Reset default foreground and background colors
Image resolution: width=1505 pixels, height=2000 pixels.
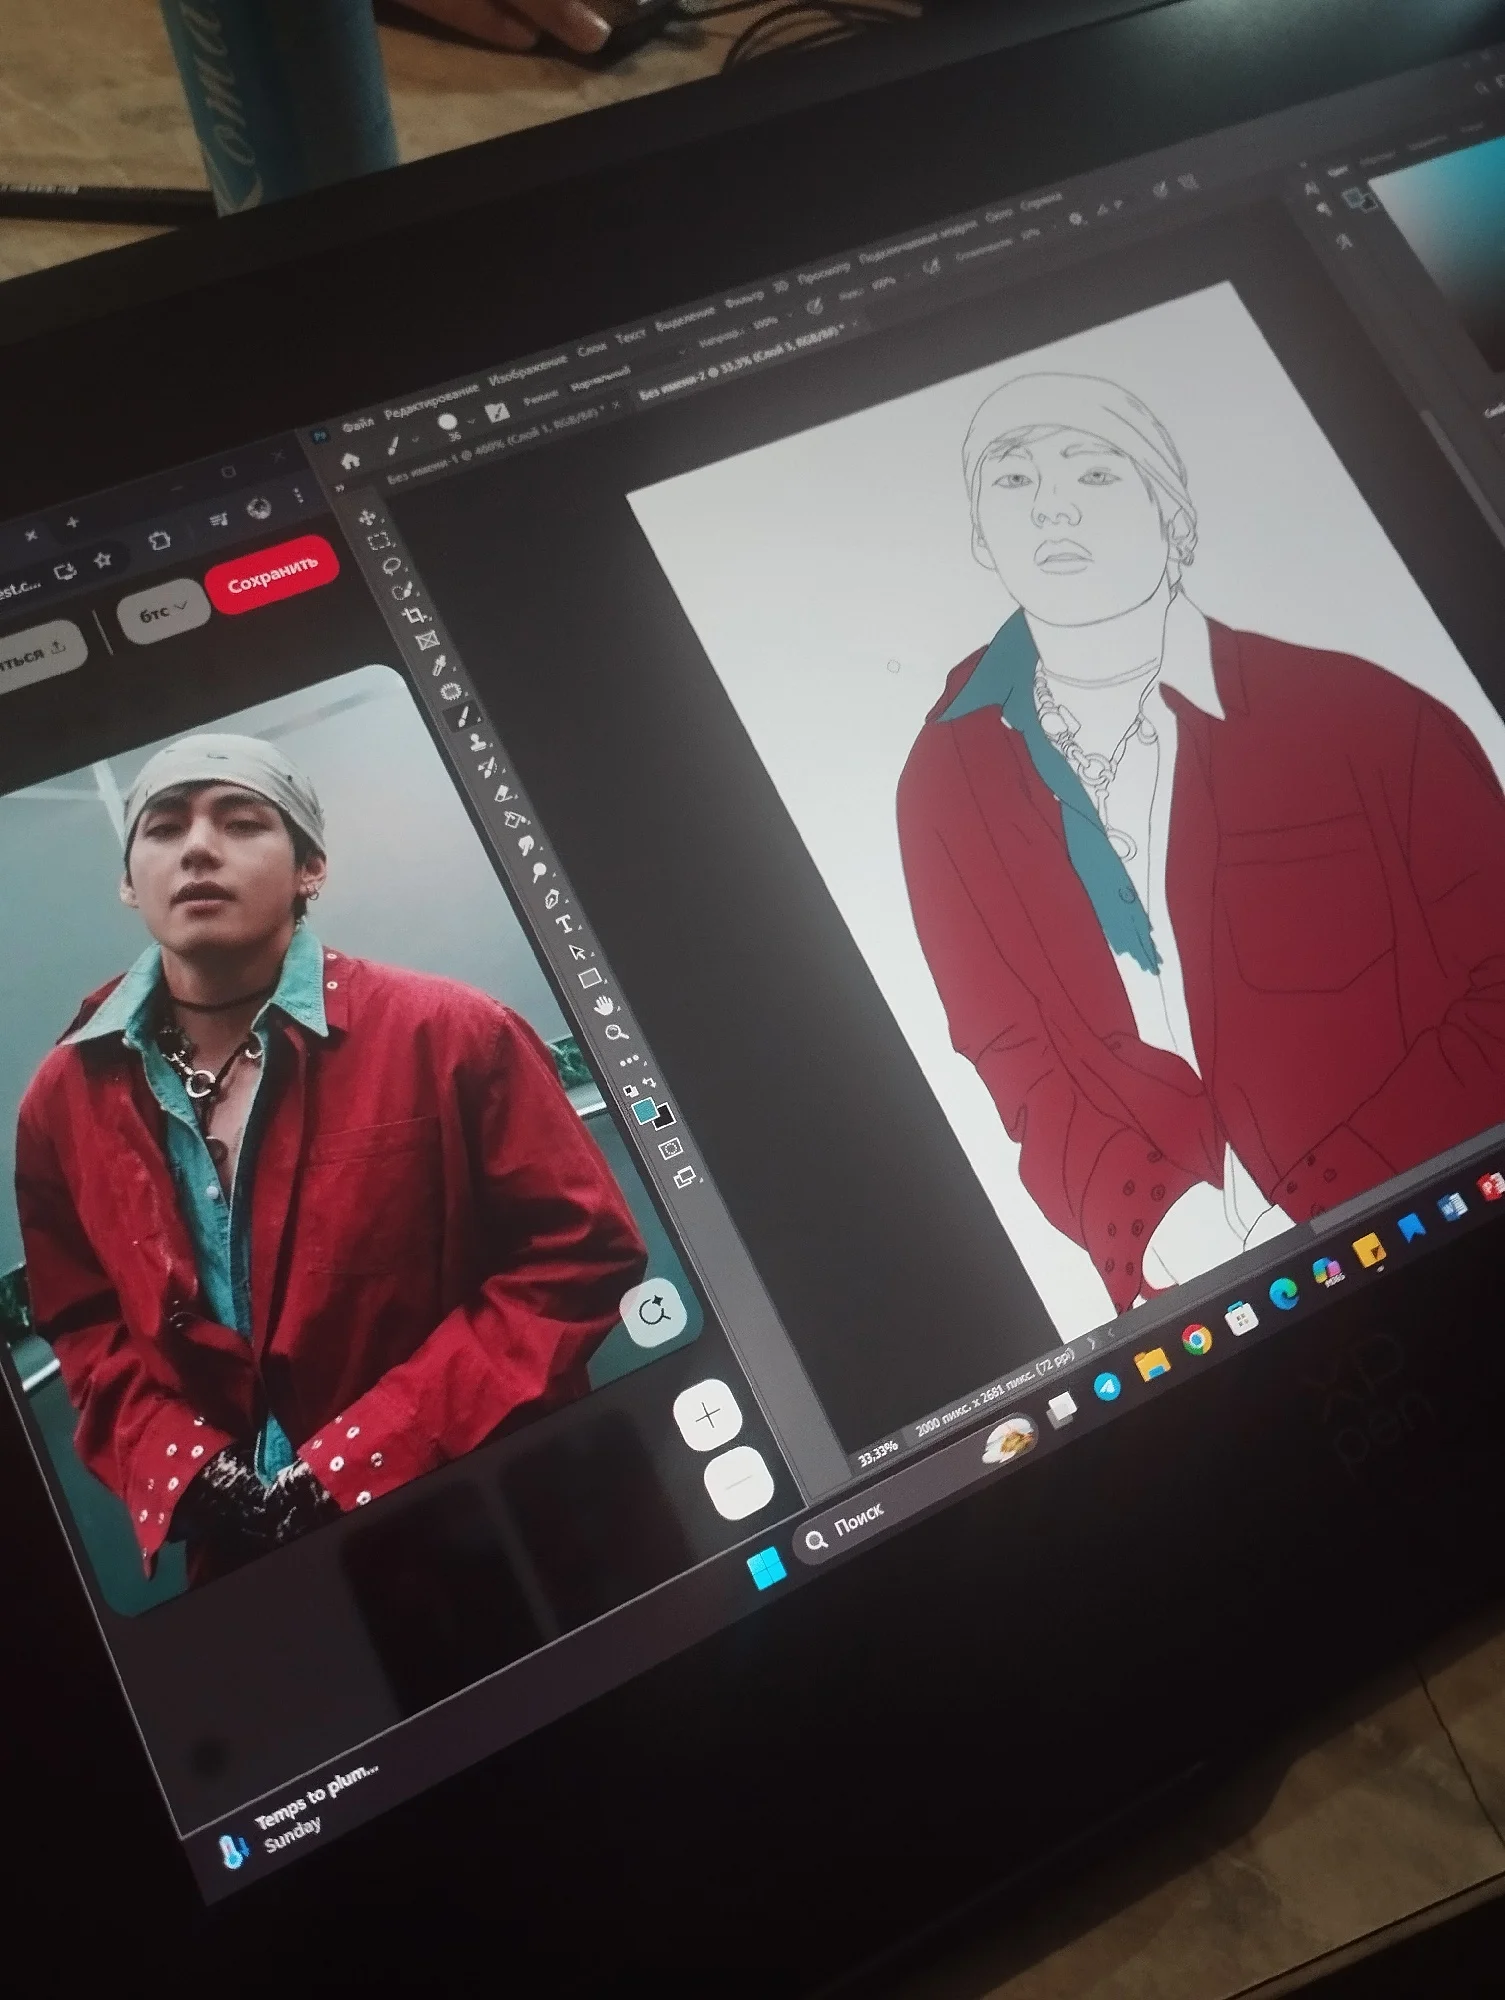click(629, 1090)
